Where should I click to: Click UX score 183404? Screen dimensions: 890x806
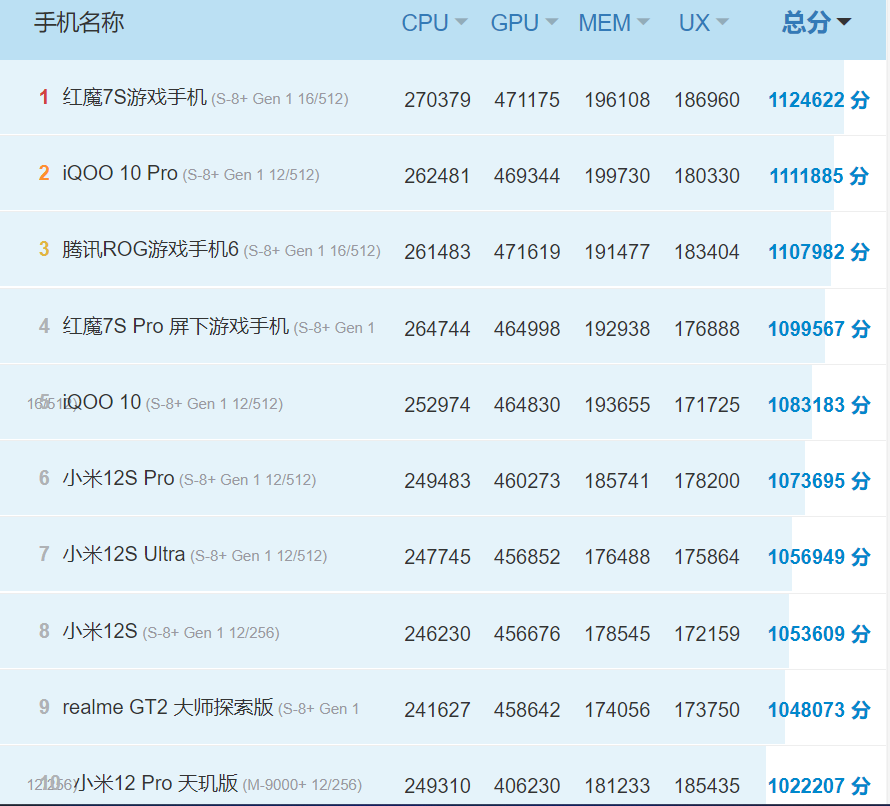707,252
